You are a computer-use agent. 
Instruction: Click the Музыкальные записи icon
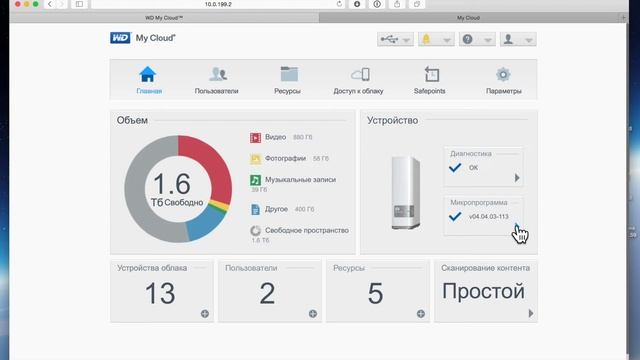(x=256, y=180)
